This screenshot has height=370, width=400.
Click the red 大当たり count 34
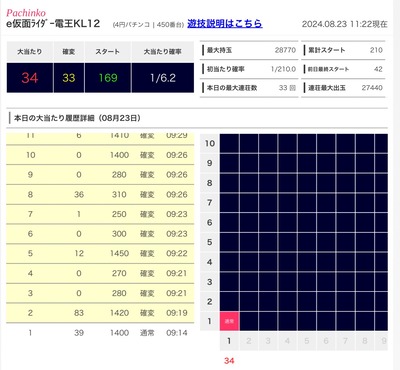coord(30,78)
